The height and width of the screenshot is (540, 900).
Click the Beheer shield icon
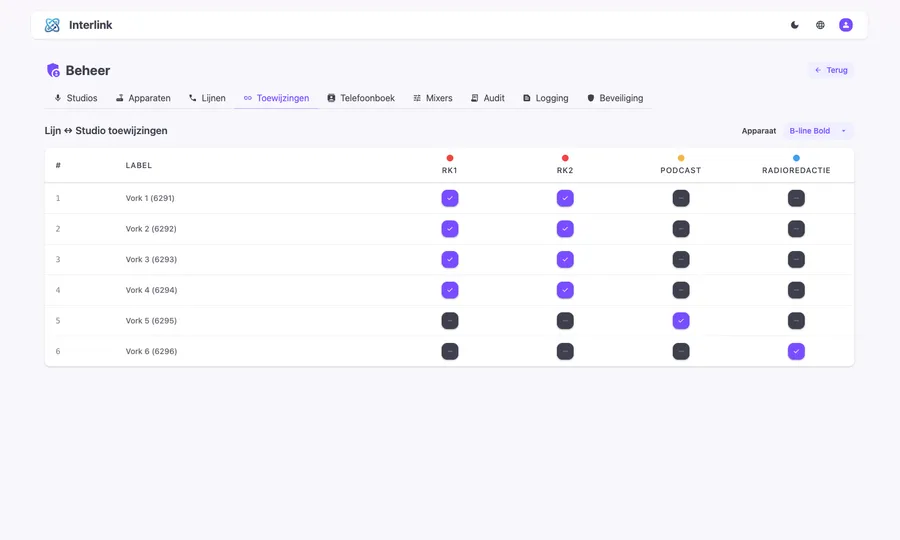click(53, 71)
